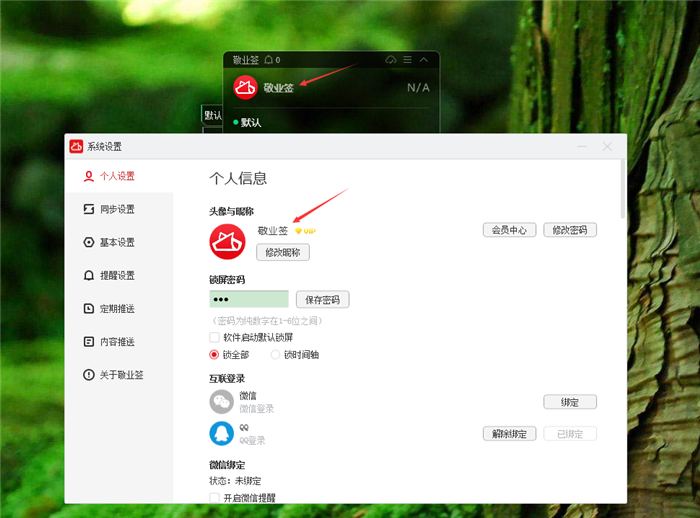700x518 pixels.
Task: Click the QQ penguin icon
Action: coord(221,434)
